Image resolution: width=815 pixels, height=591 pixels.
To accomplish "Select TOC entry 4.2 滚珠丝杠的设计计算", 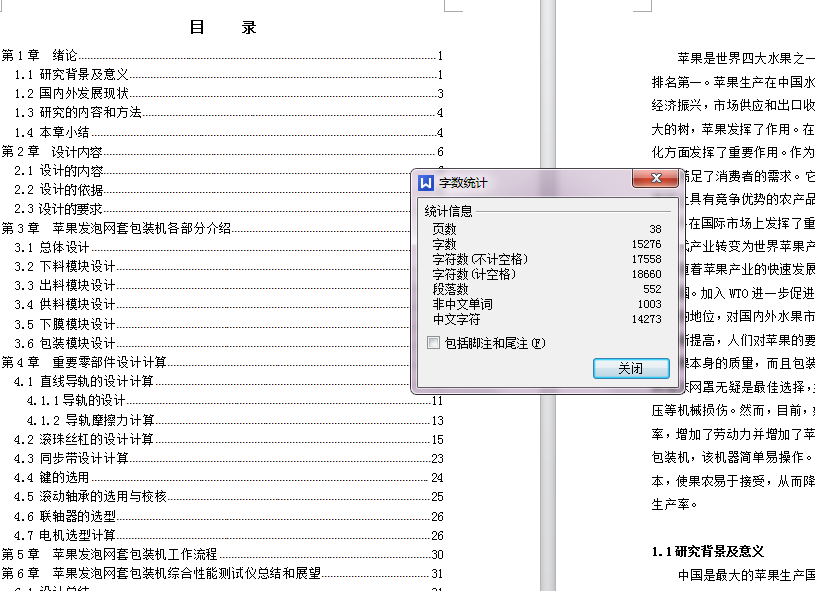I will pos(85,441).
